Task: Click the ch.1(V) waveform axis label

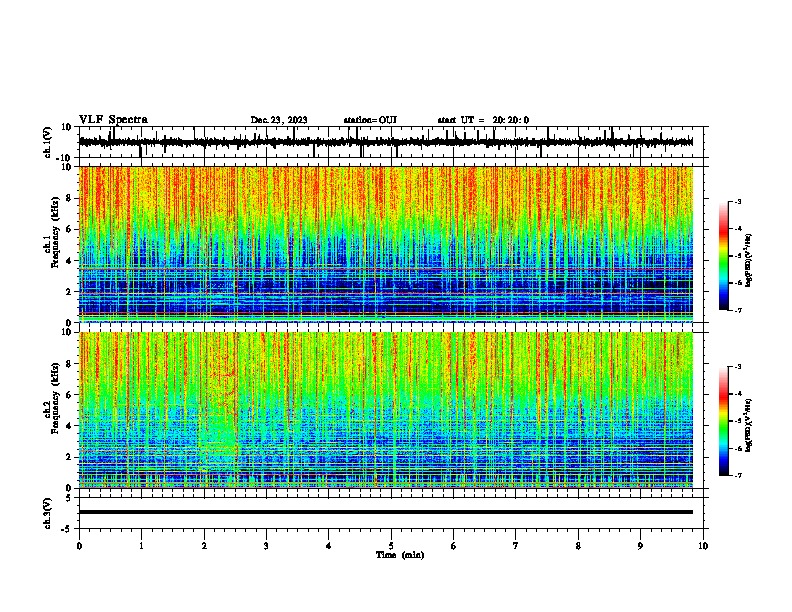Action: (48, 142)
